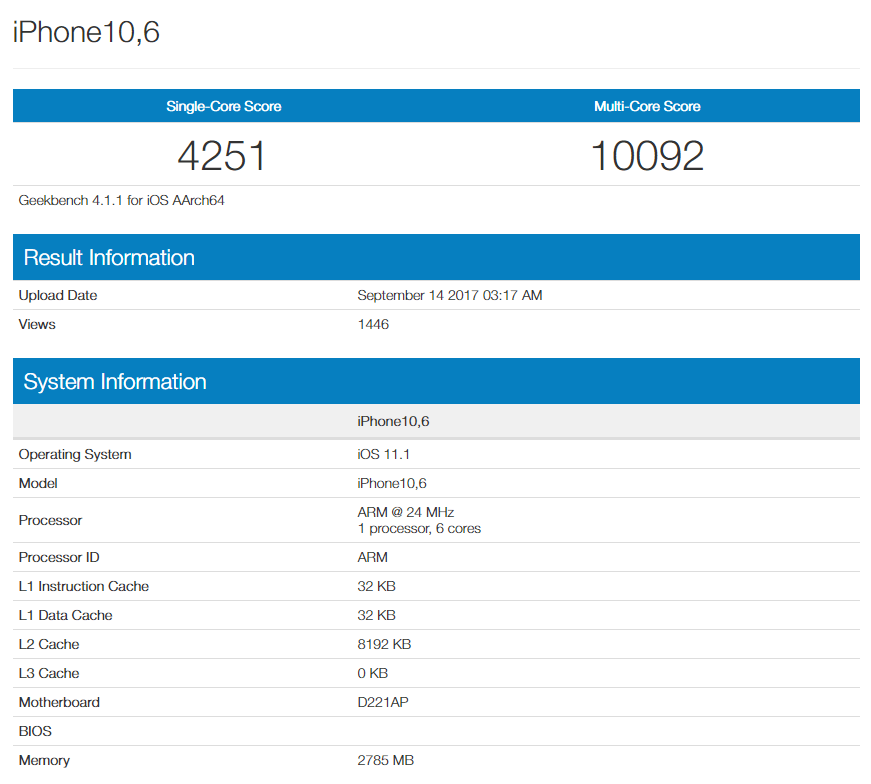The height and width of the screenshot is (784, 871).
Task: Select the ARM @ 24 MHz processor value
Action: coord(406,512)
